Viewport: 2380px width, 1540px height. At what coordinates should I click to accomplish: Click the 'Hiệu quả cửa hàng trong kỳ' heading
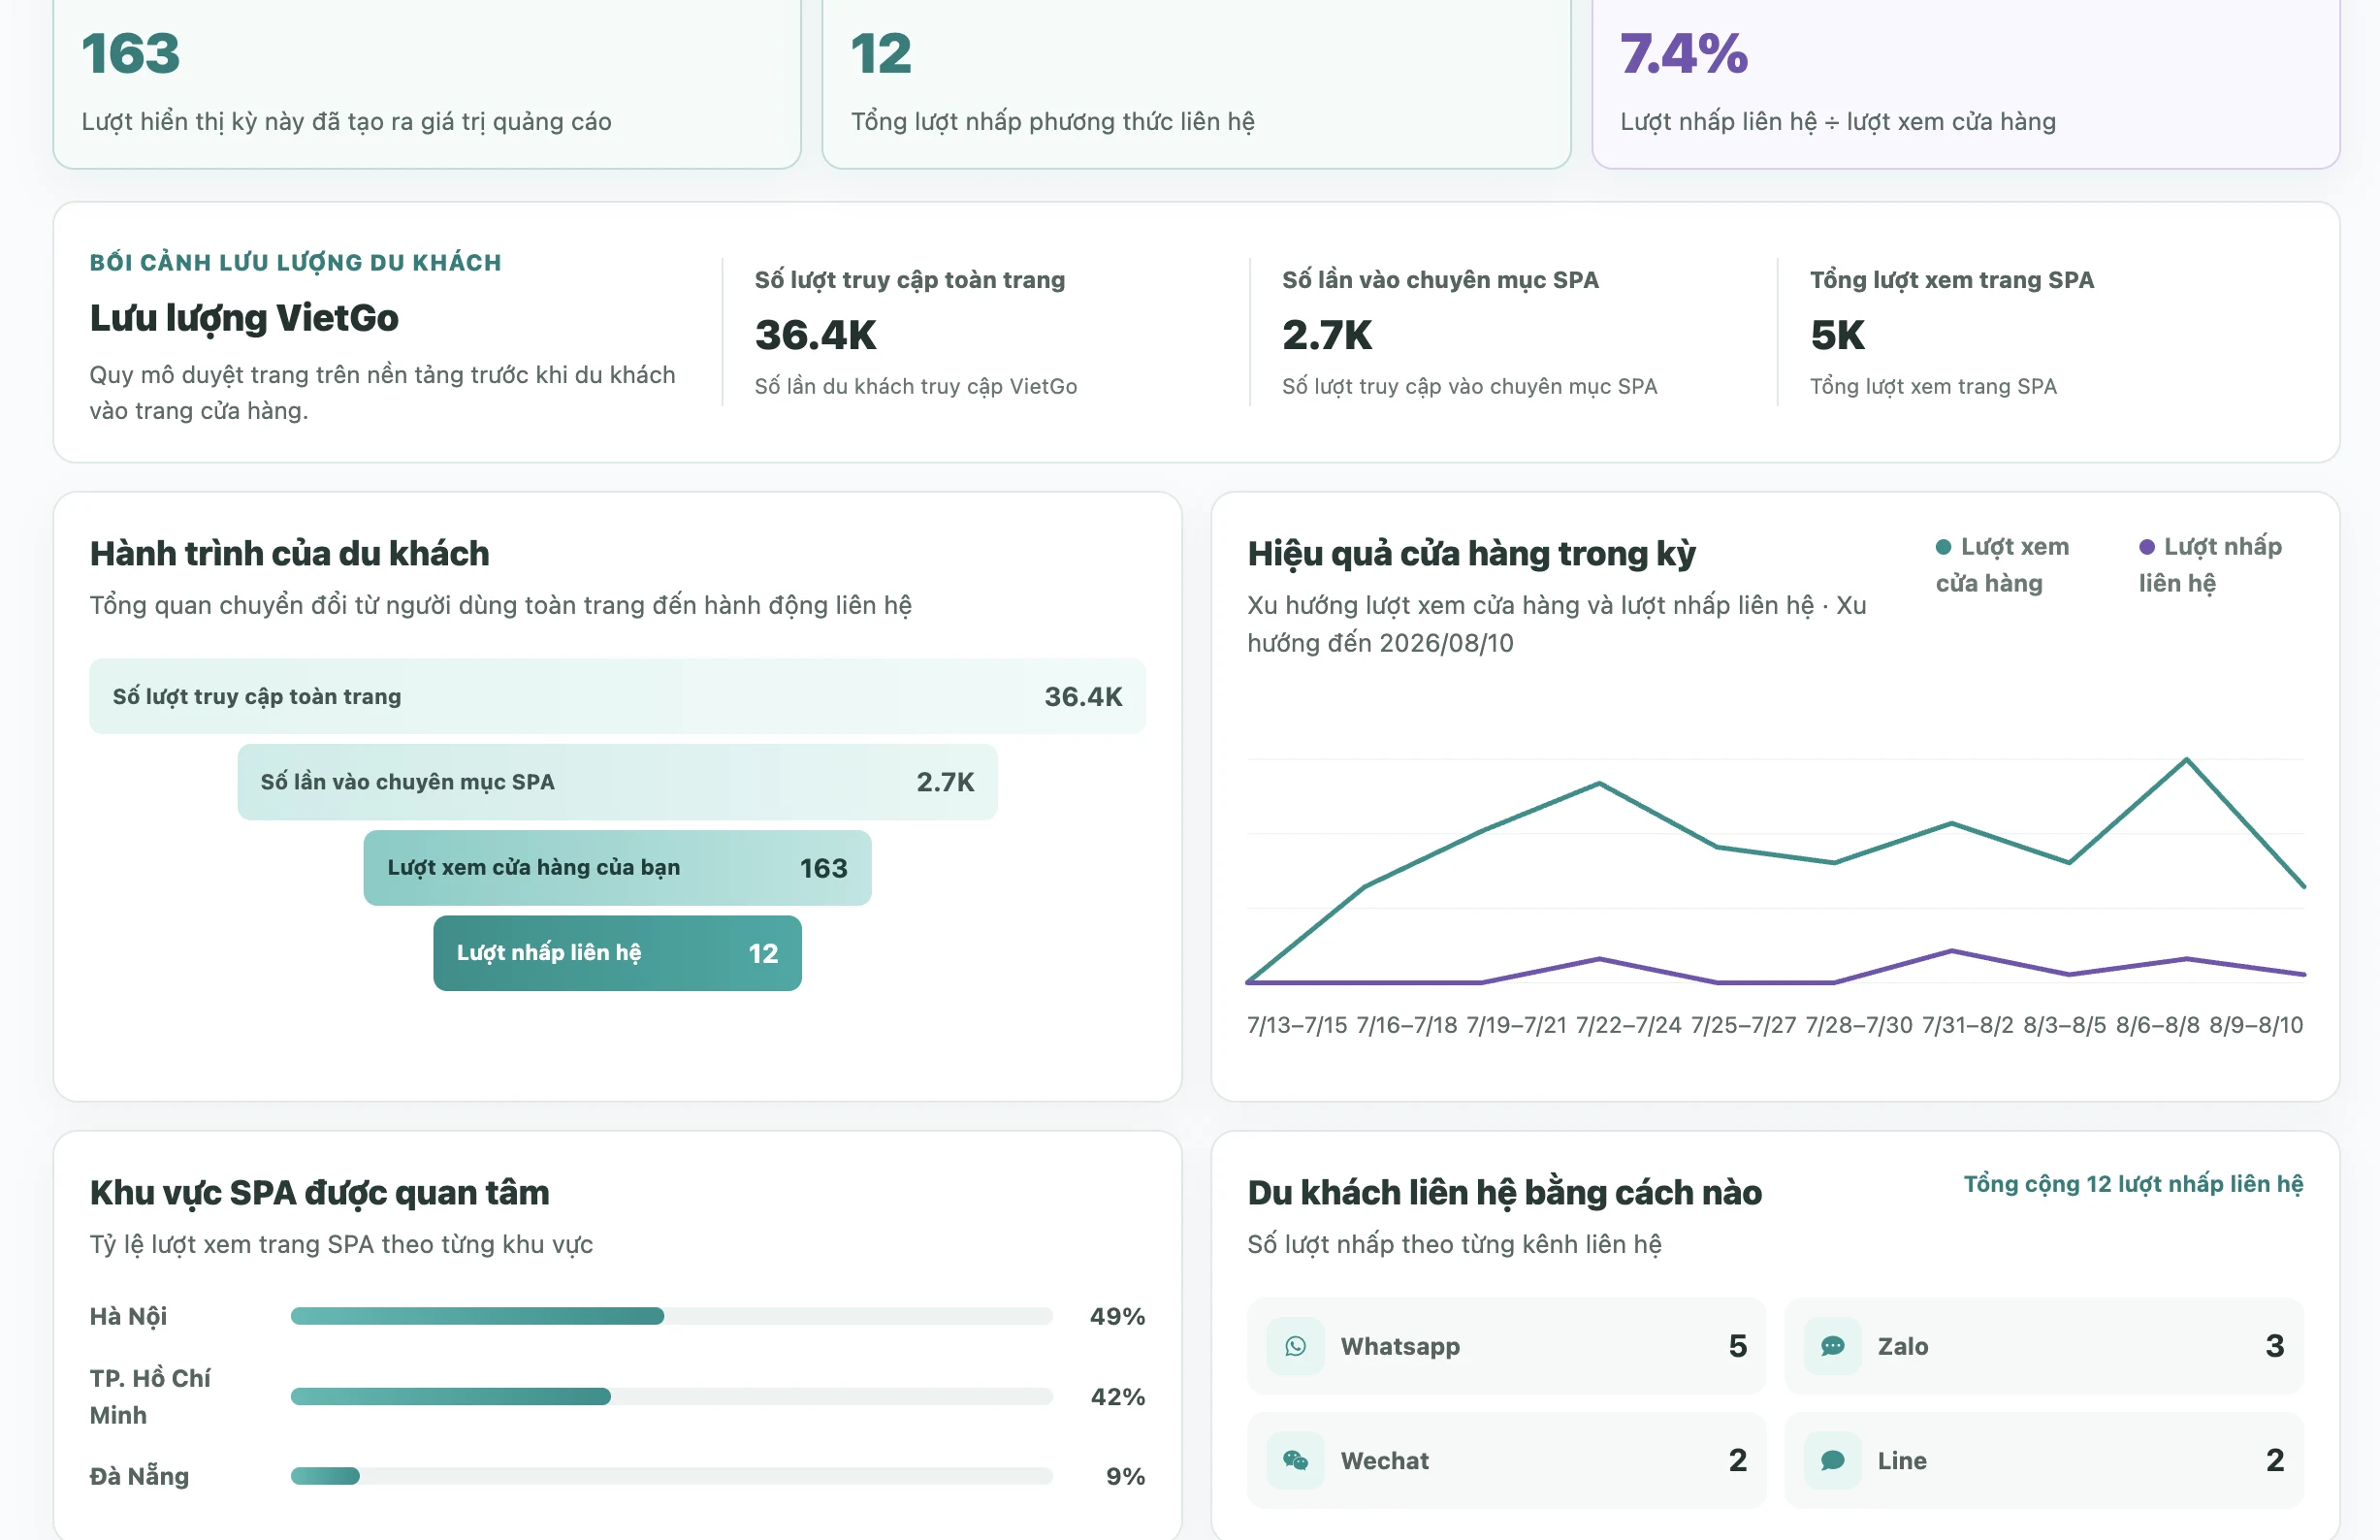(x=1471, y=554)
